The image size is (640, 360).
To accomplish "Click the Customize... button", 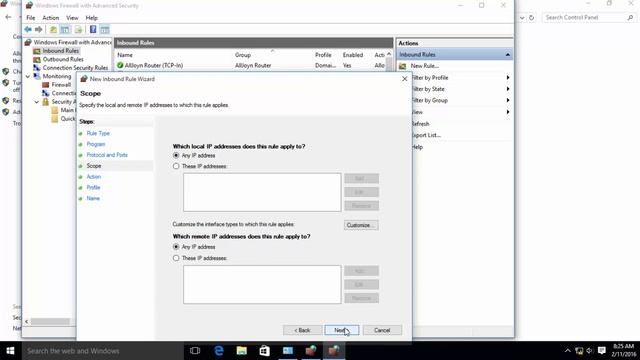I will pos(361,225).
